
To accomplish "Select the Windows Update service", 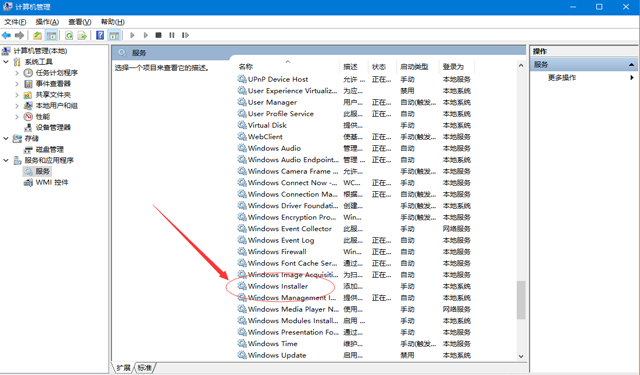I will (277, 355).
